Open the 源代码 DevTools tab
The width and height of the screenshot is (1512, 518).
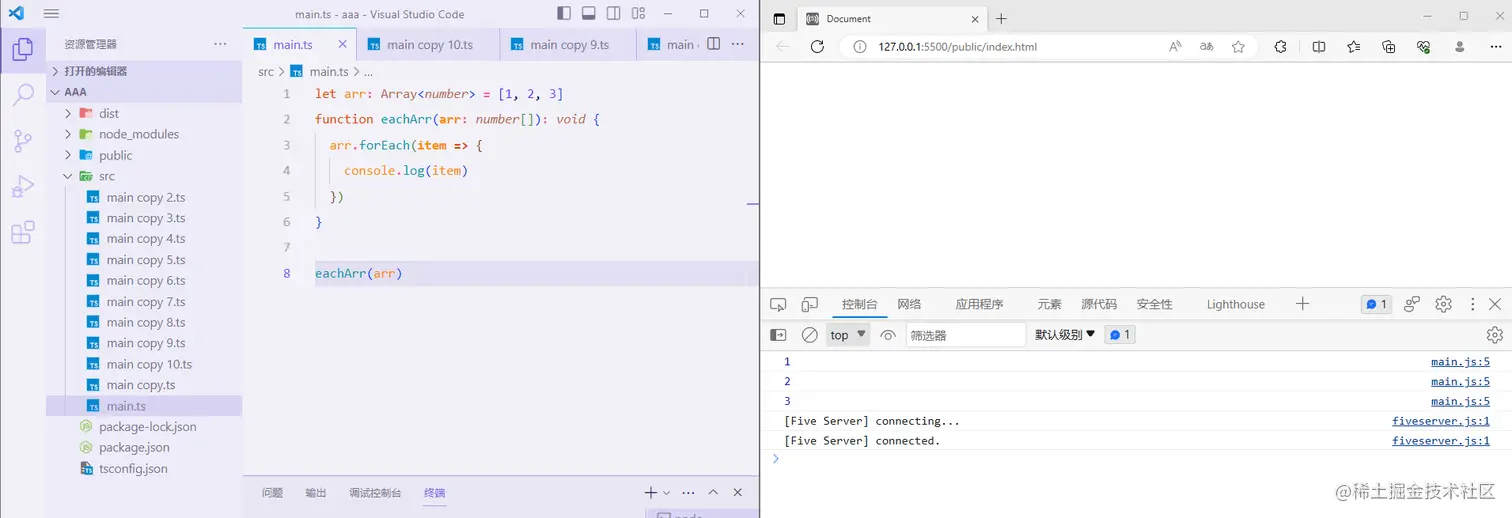pyautogui.click(x=1099, y=304)
